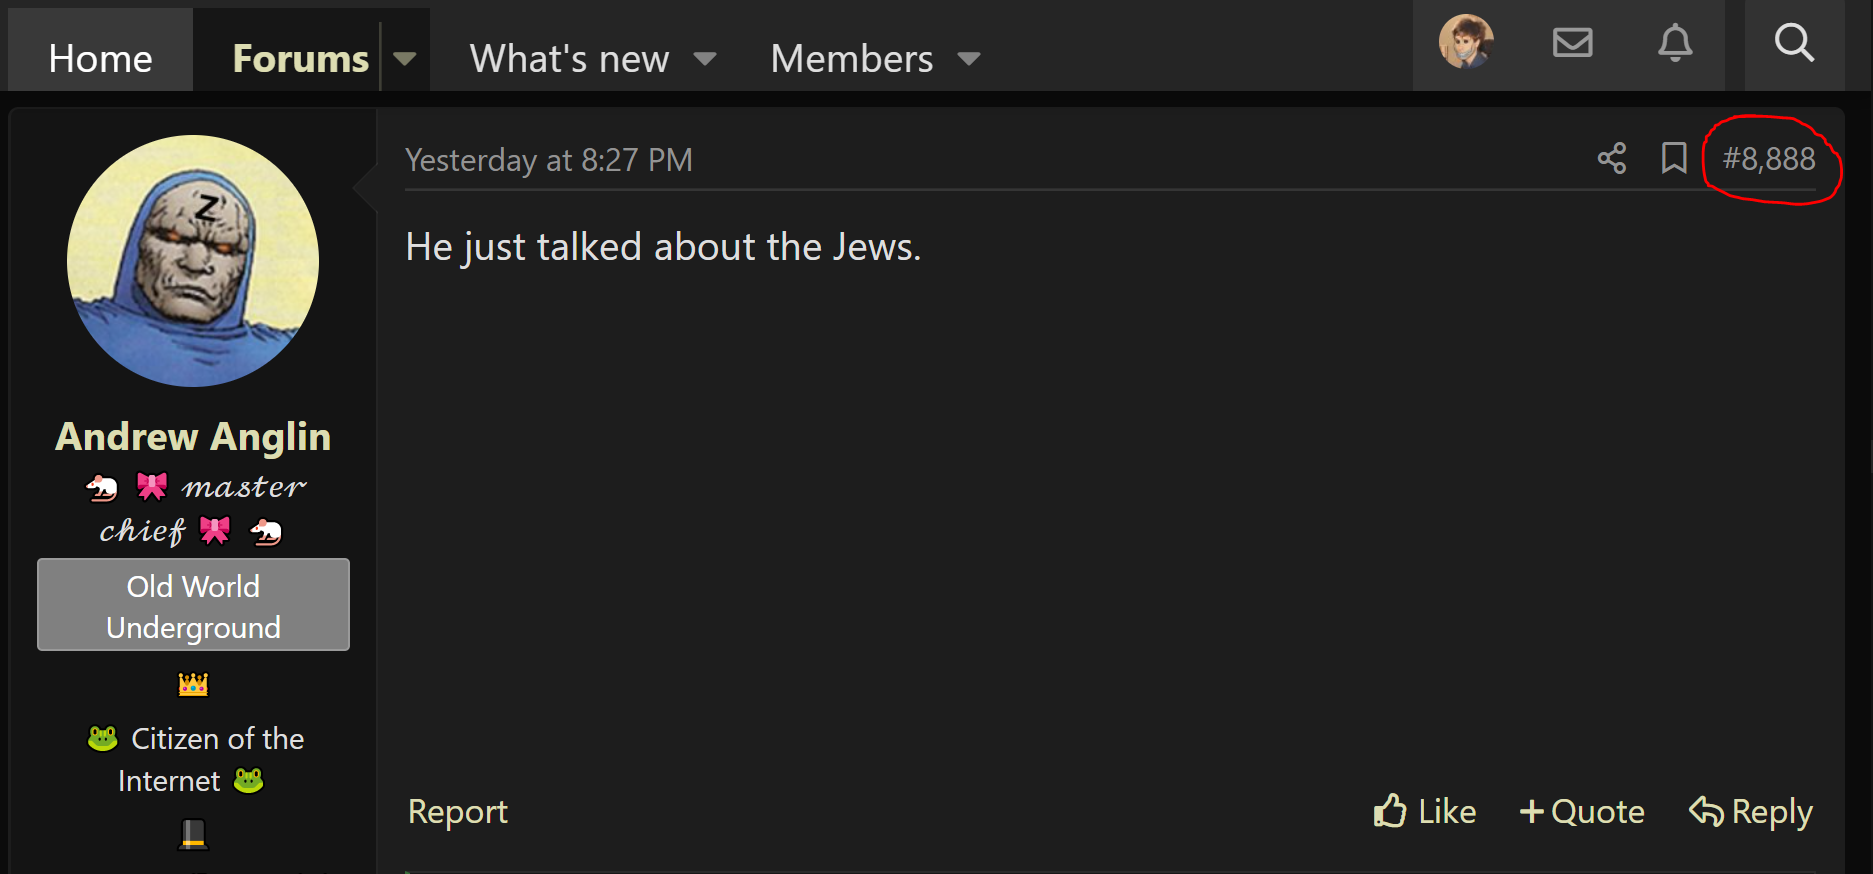
Task: Bookmark this post
Action: tap(1673, 158)
